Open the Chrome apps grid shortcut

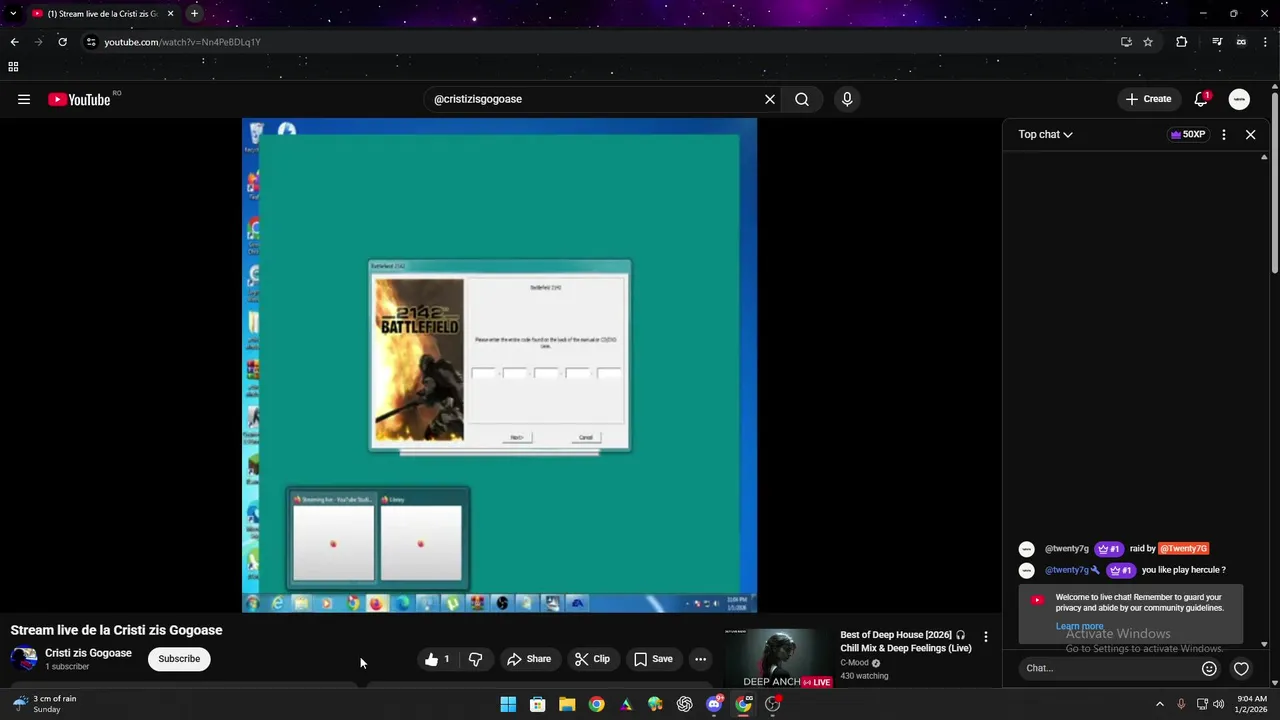tap(13, 67)
